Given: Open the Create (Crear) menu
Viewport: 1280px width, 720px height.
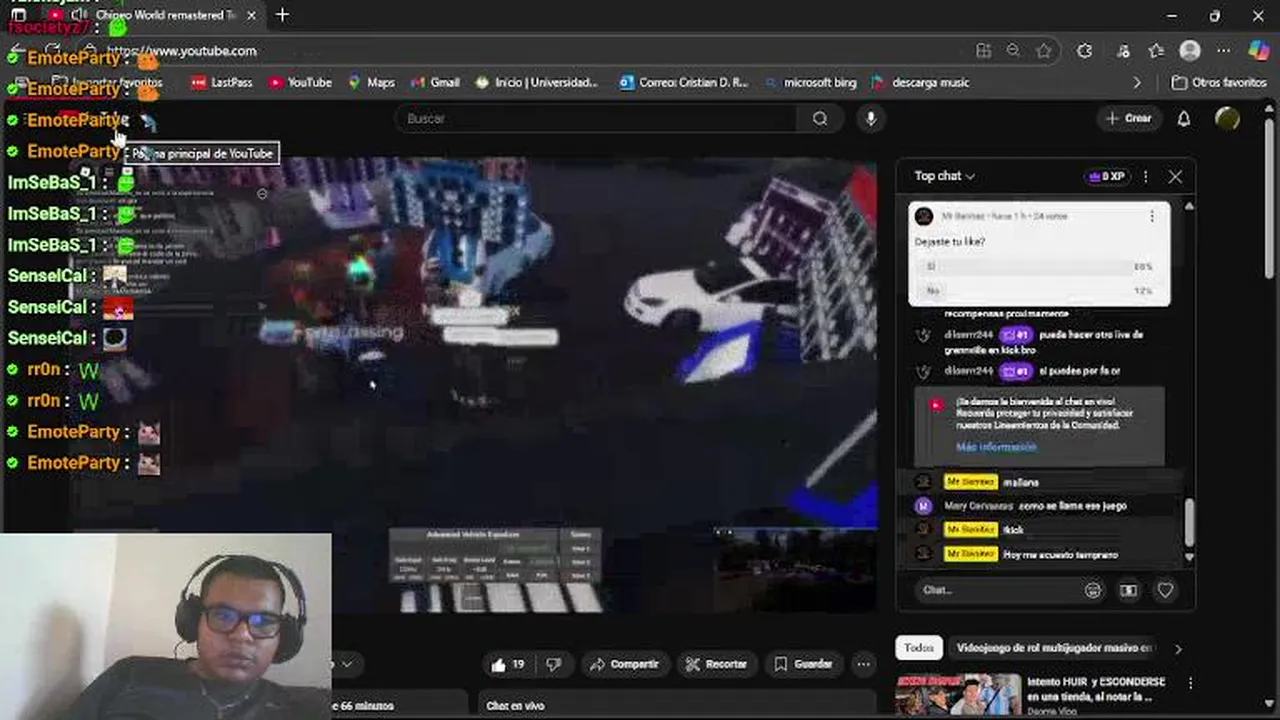Looking at the screenshot, I should click(x=1128, y=118).
